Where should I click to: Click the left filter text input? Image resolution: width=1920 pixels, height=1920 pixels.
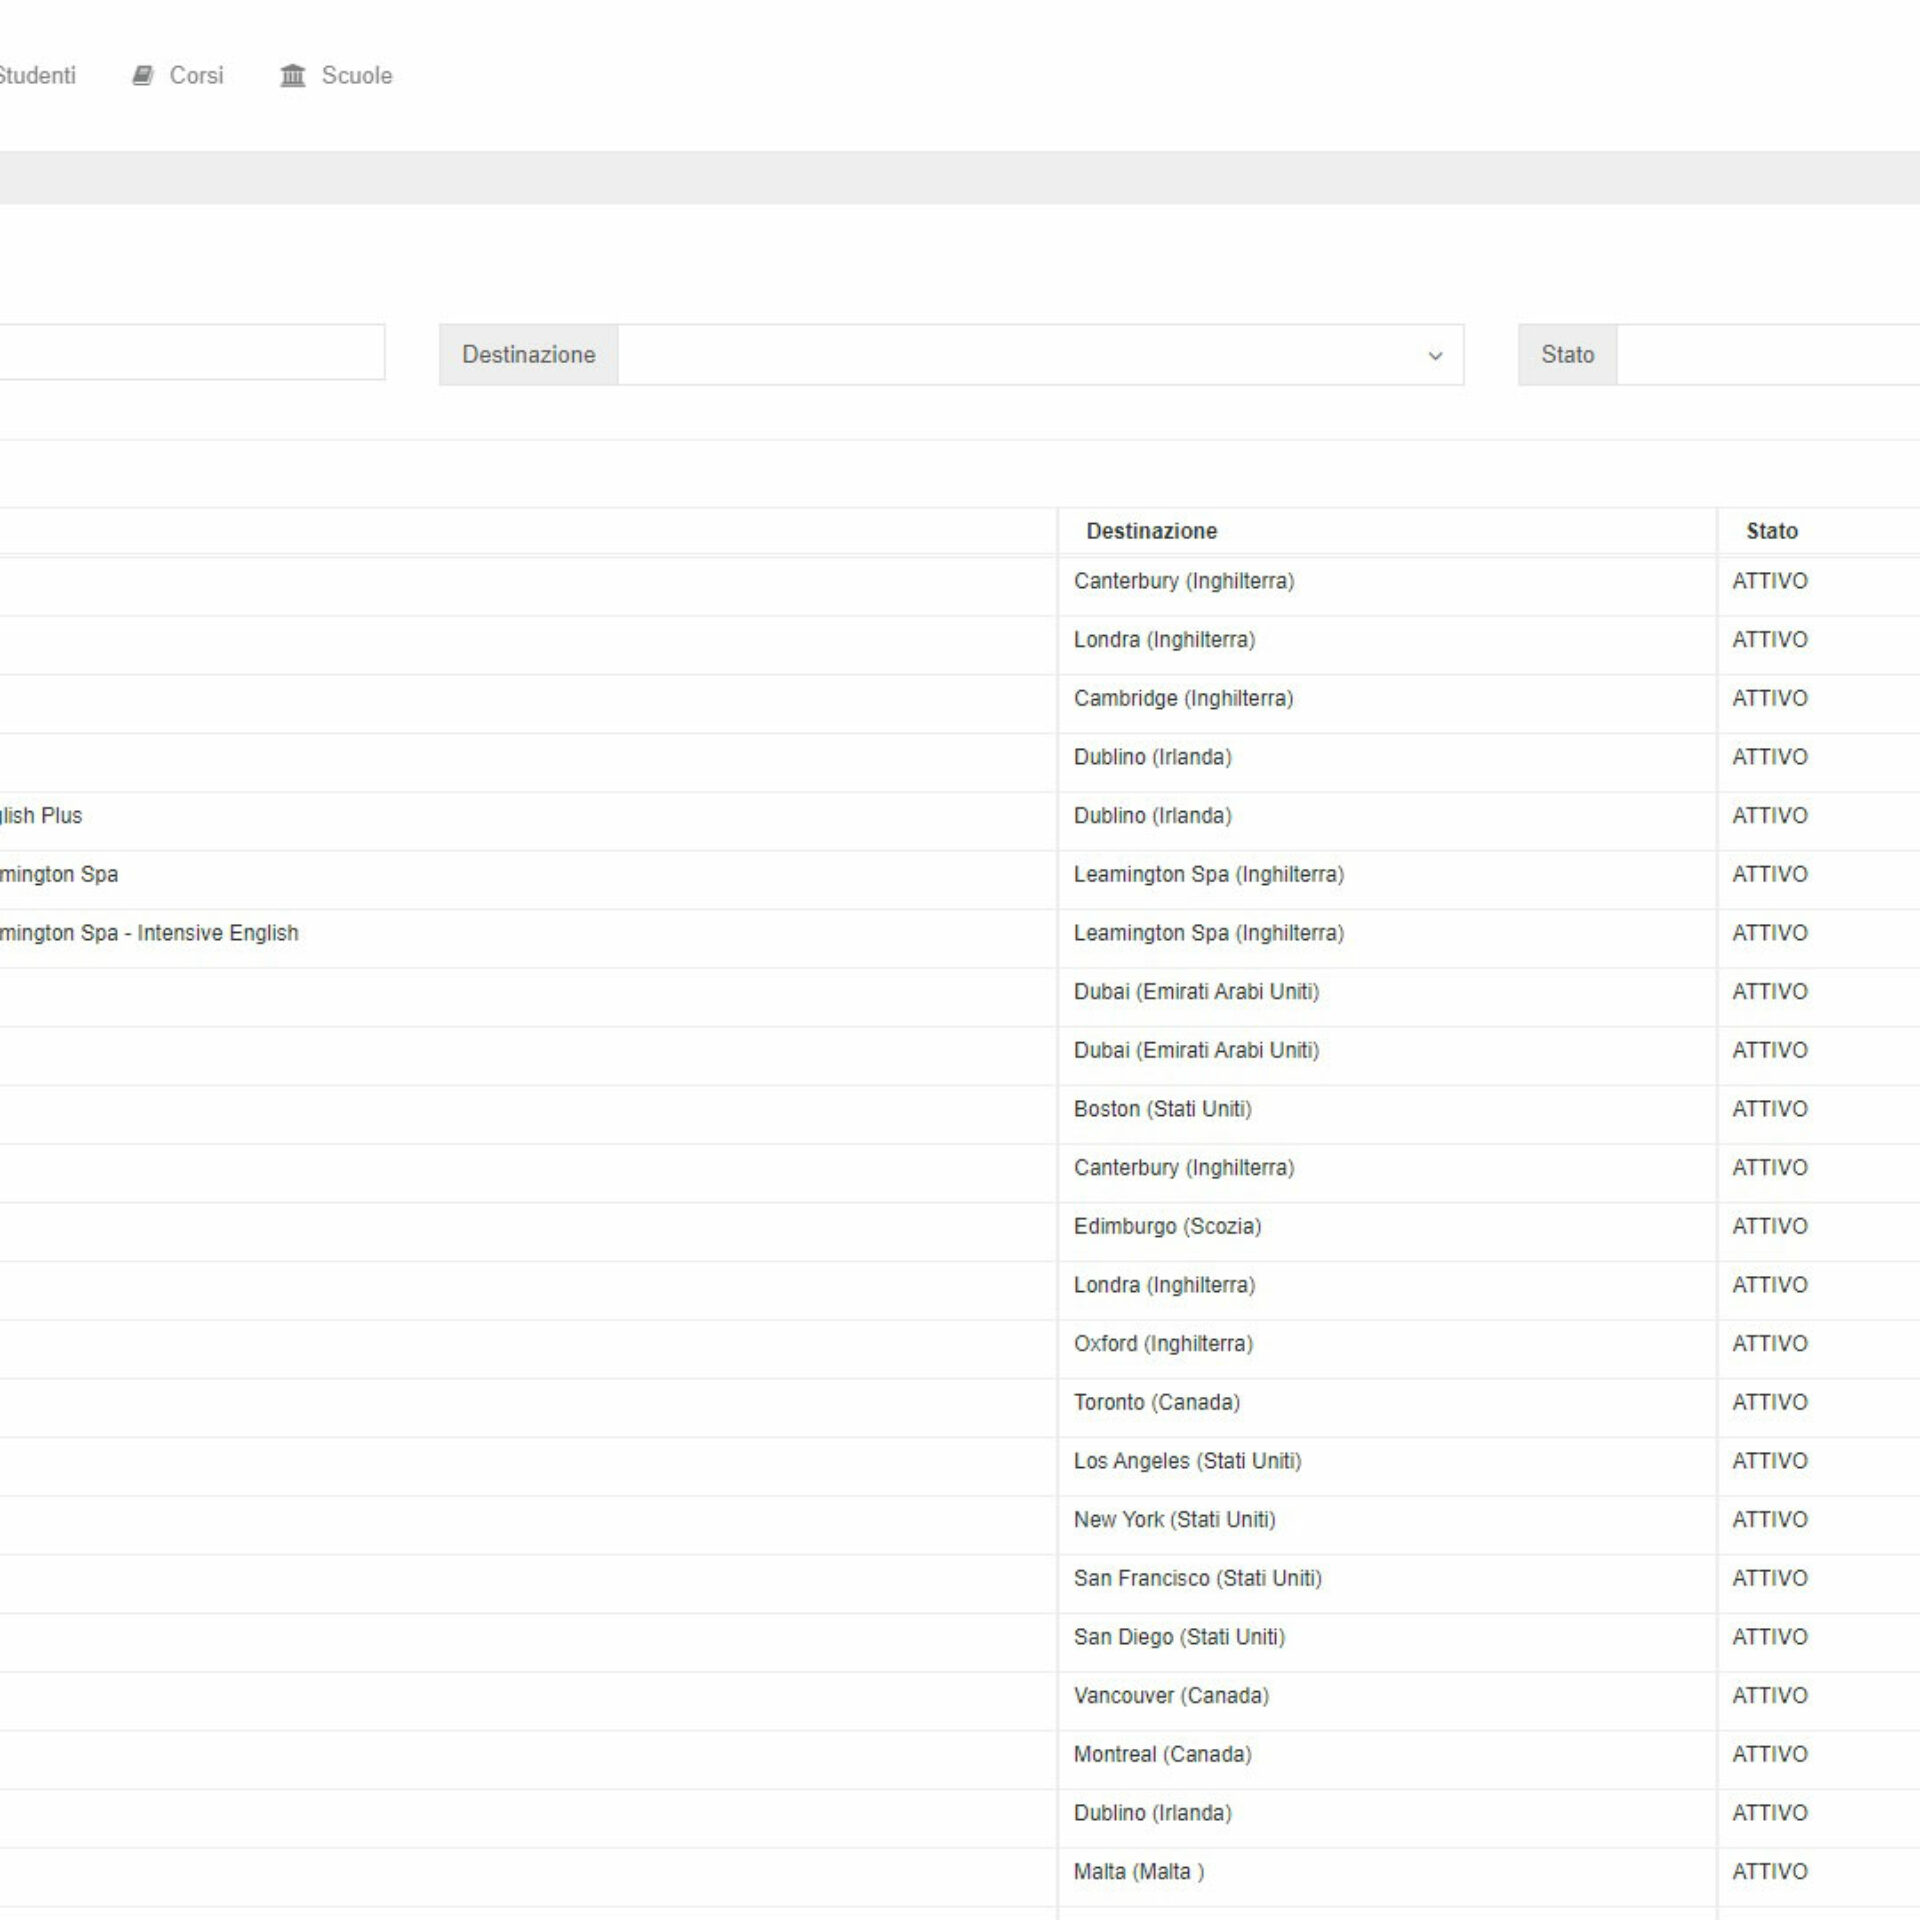pos(190,352)
